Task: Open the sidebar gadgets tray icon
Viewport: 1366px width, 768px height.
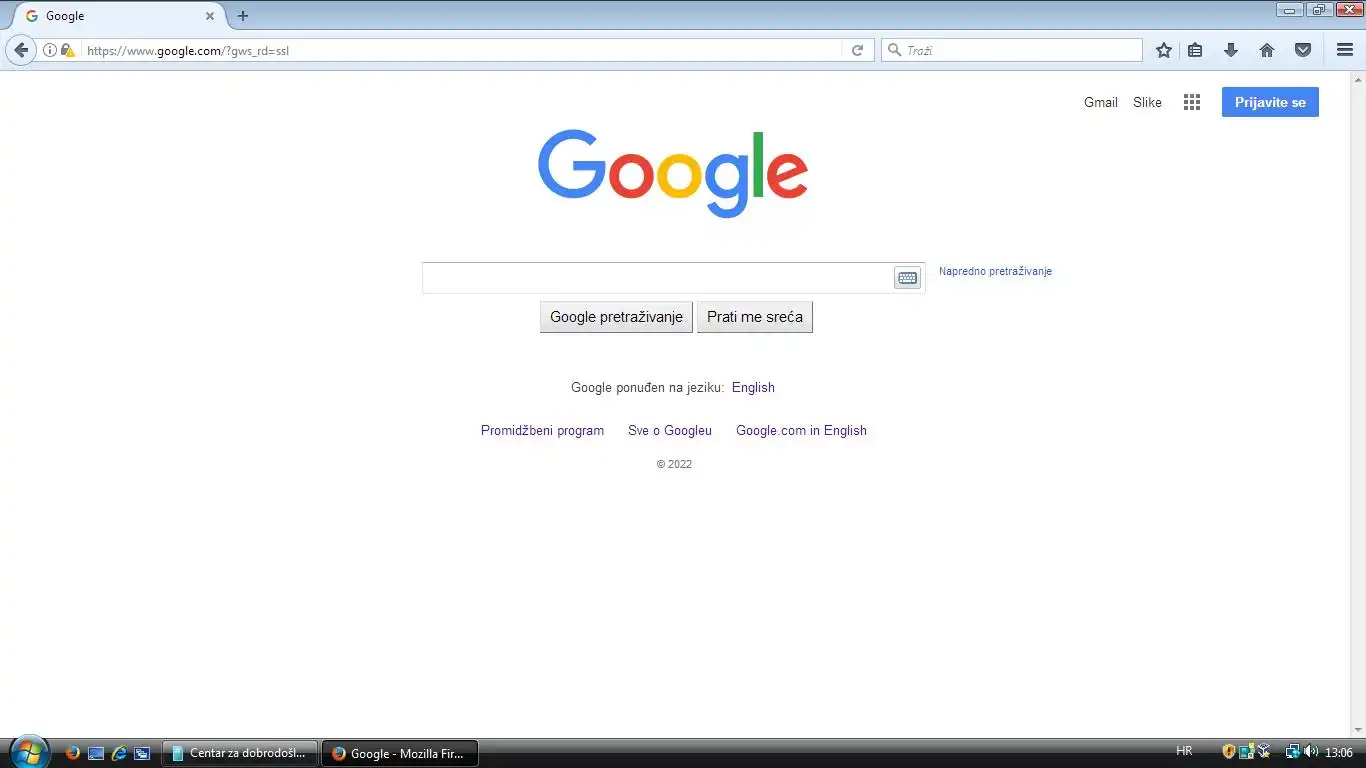Action: (x=1246, y=751)
